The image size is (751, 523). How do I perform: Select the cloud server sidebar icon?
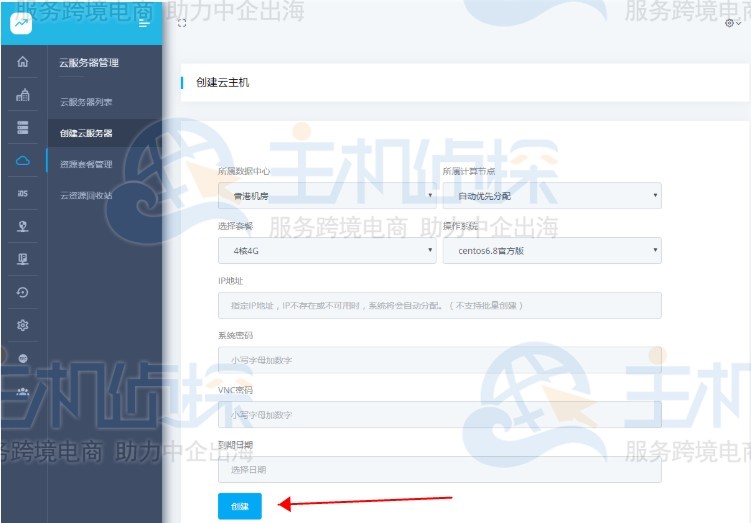(x=23, y=160)
